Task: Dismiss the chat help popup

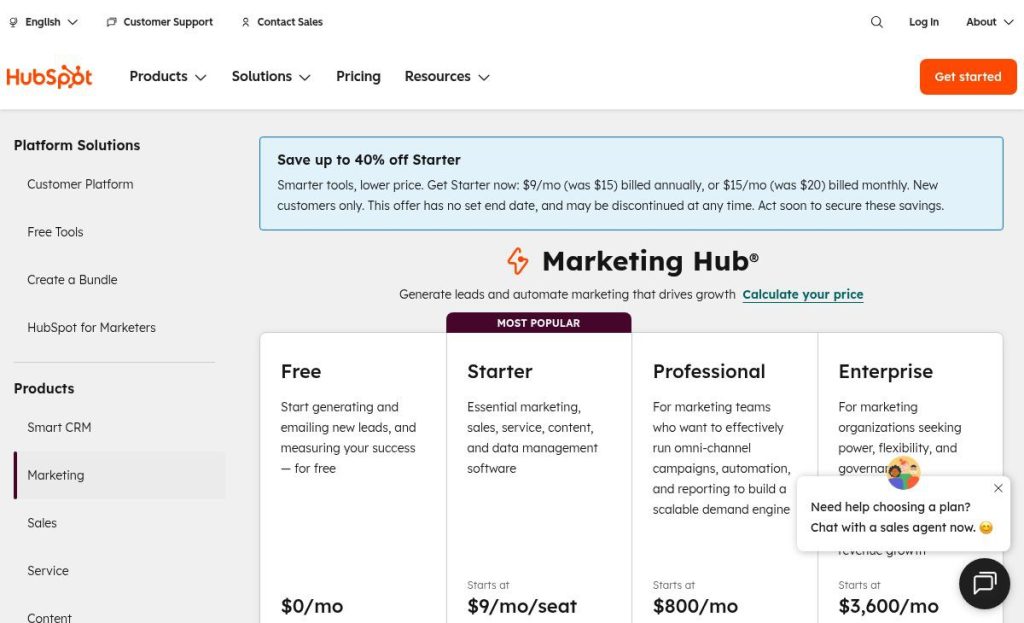Action: (x=998, y=488)
